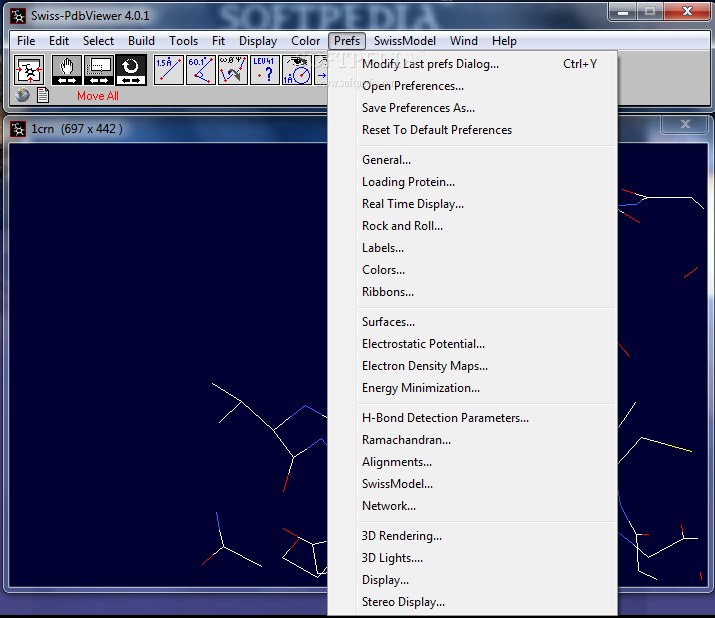The width and height of the screenshot is (715, 618).
Task: Open the Help menu
Action: pos(504,41)
